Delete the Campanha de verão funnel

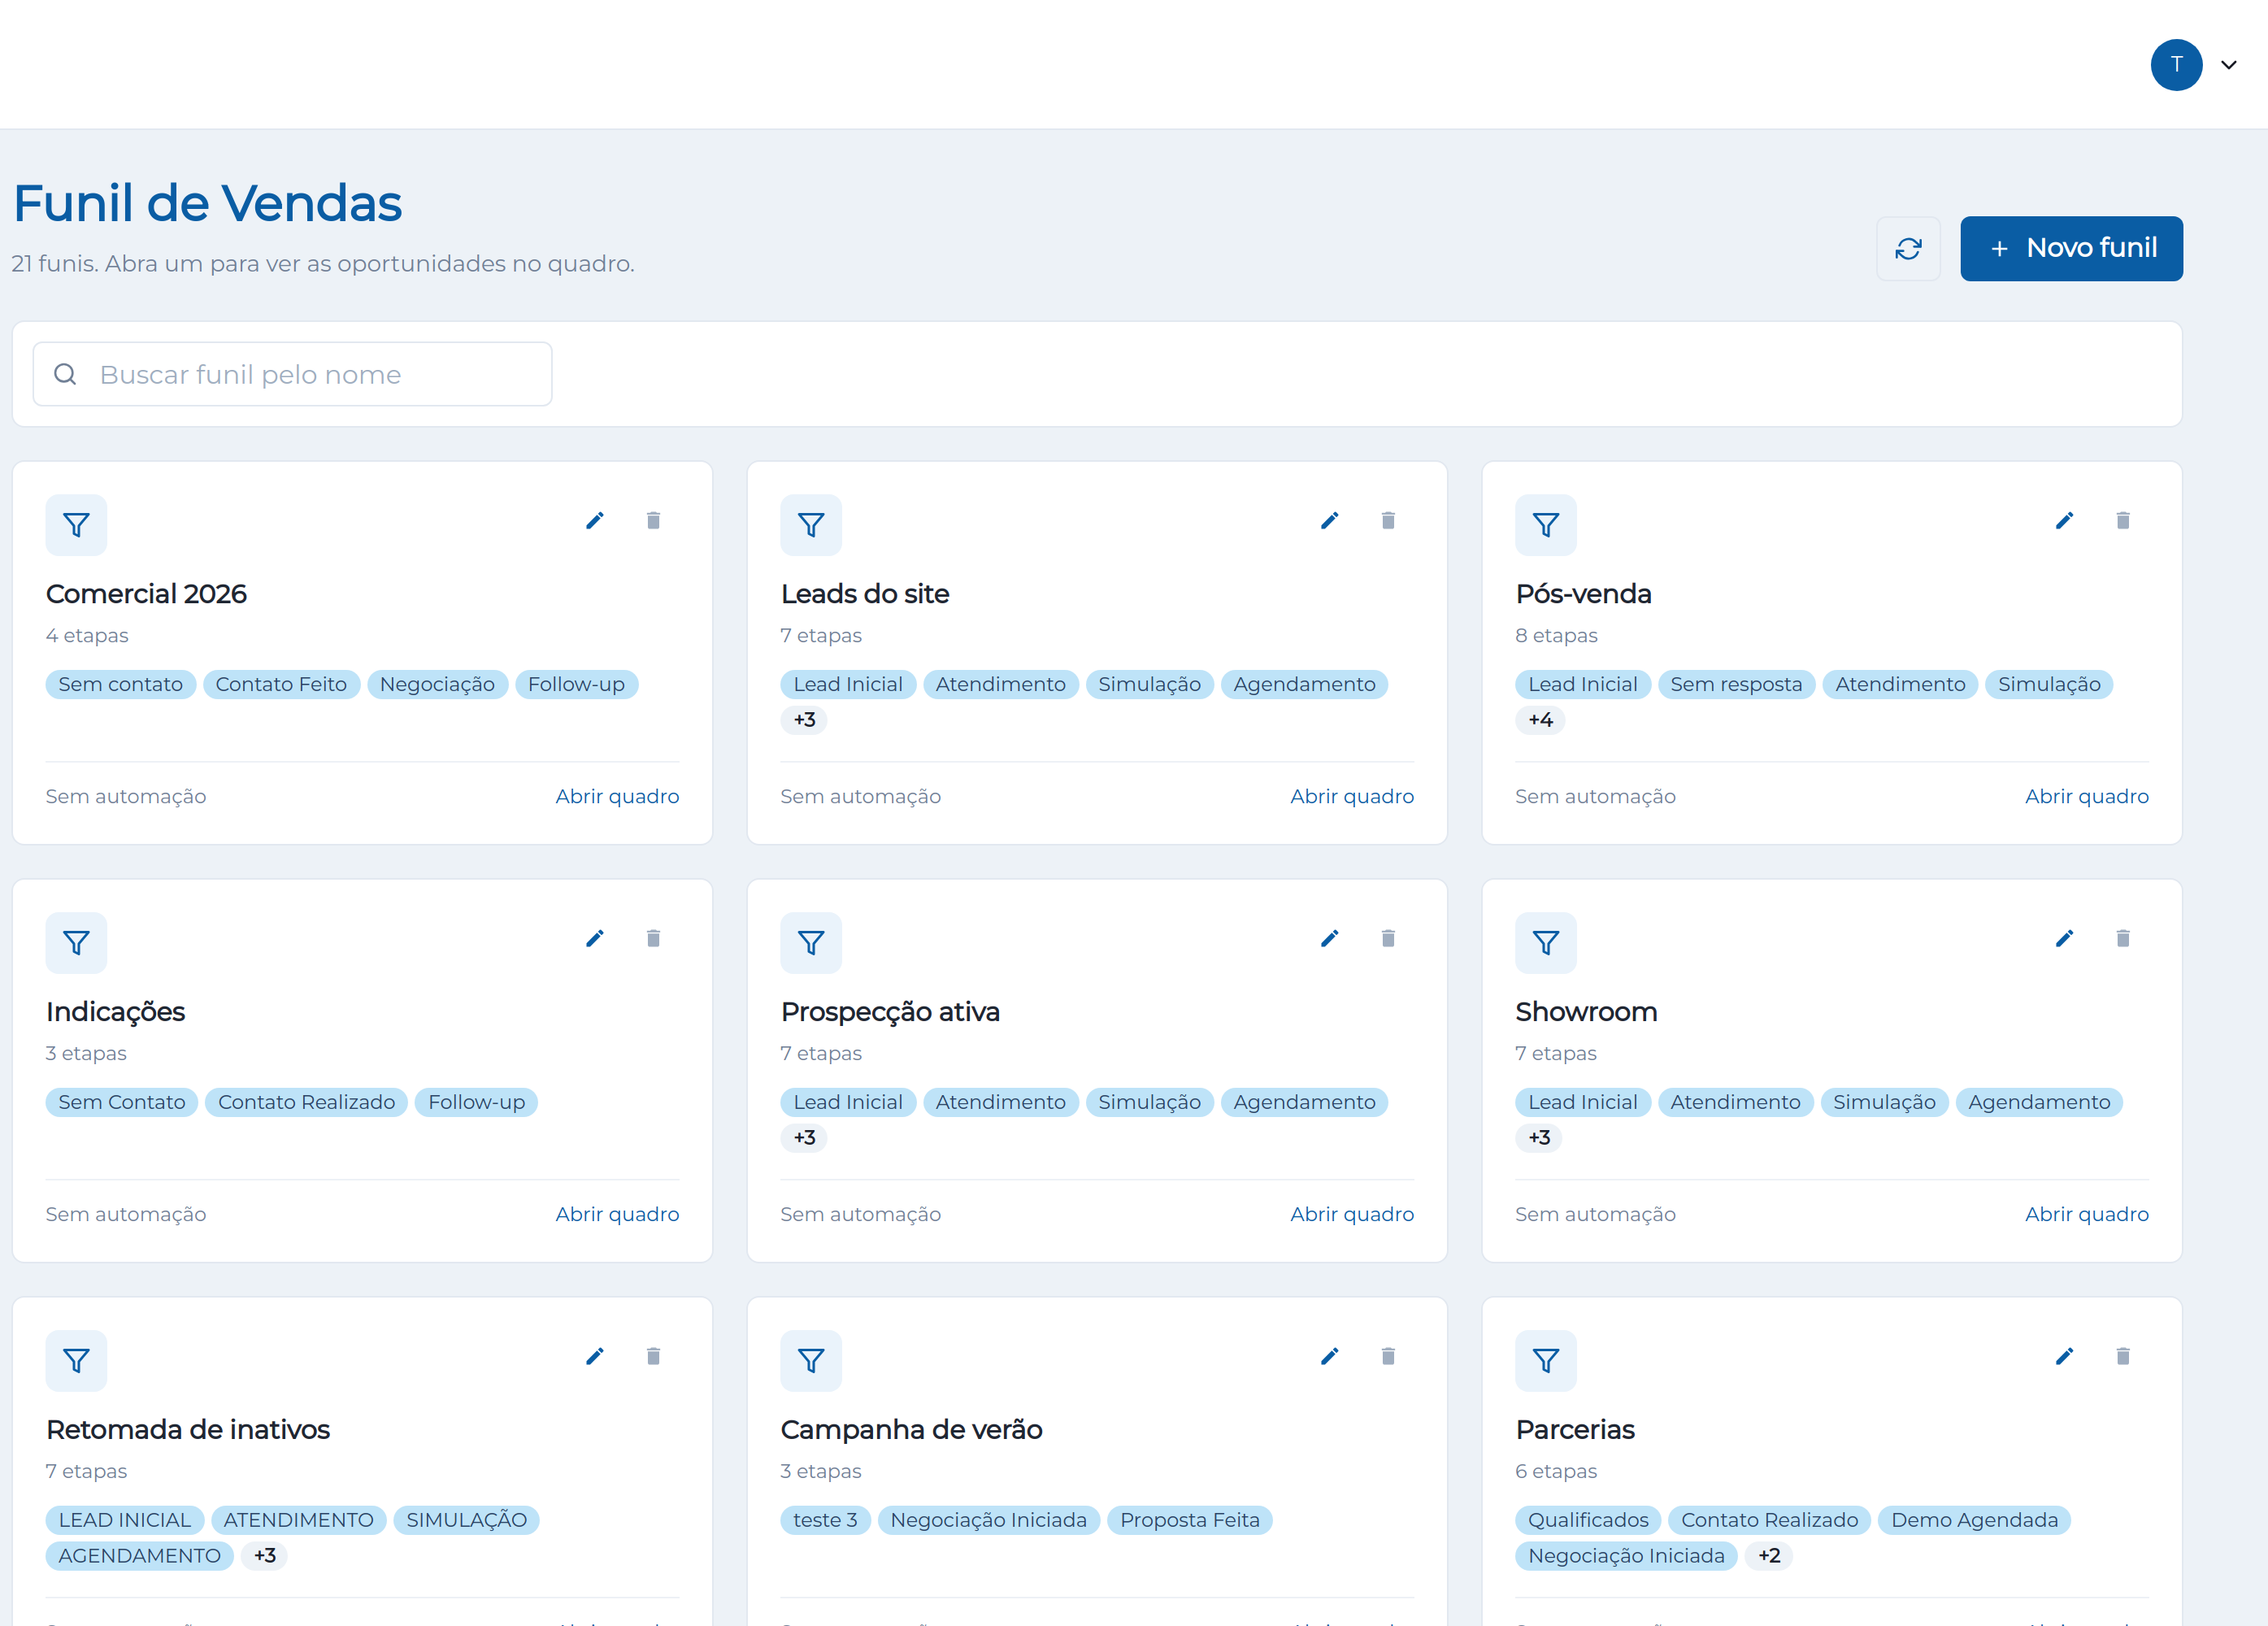(x=1388, y=1357)
